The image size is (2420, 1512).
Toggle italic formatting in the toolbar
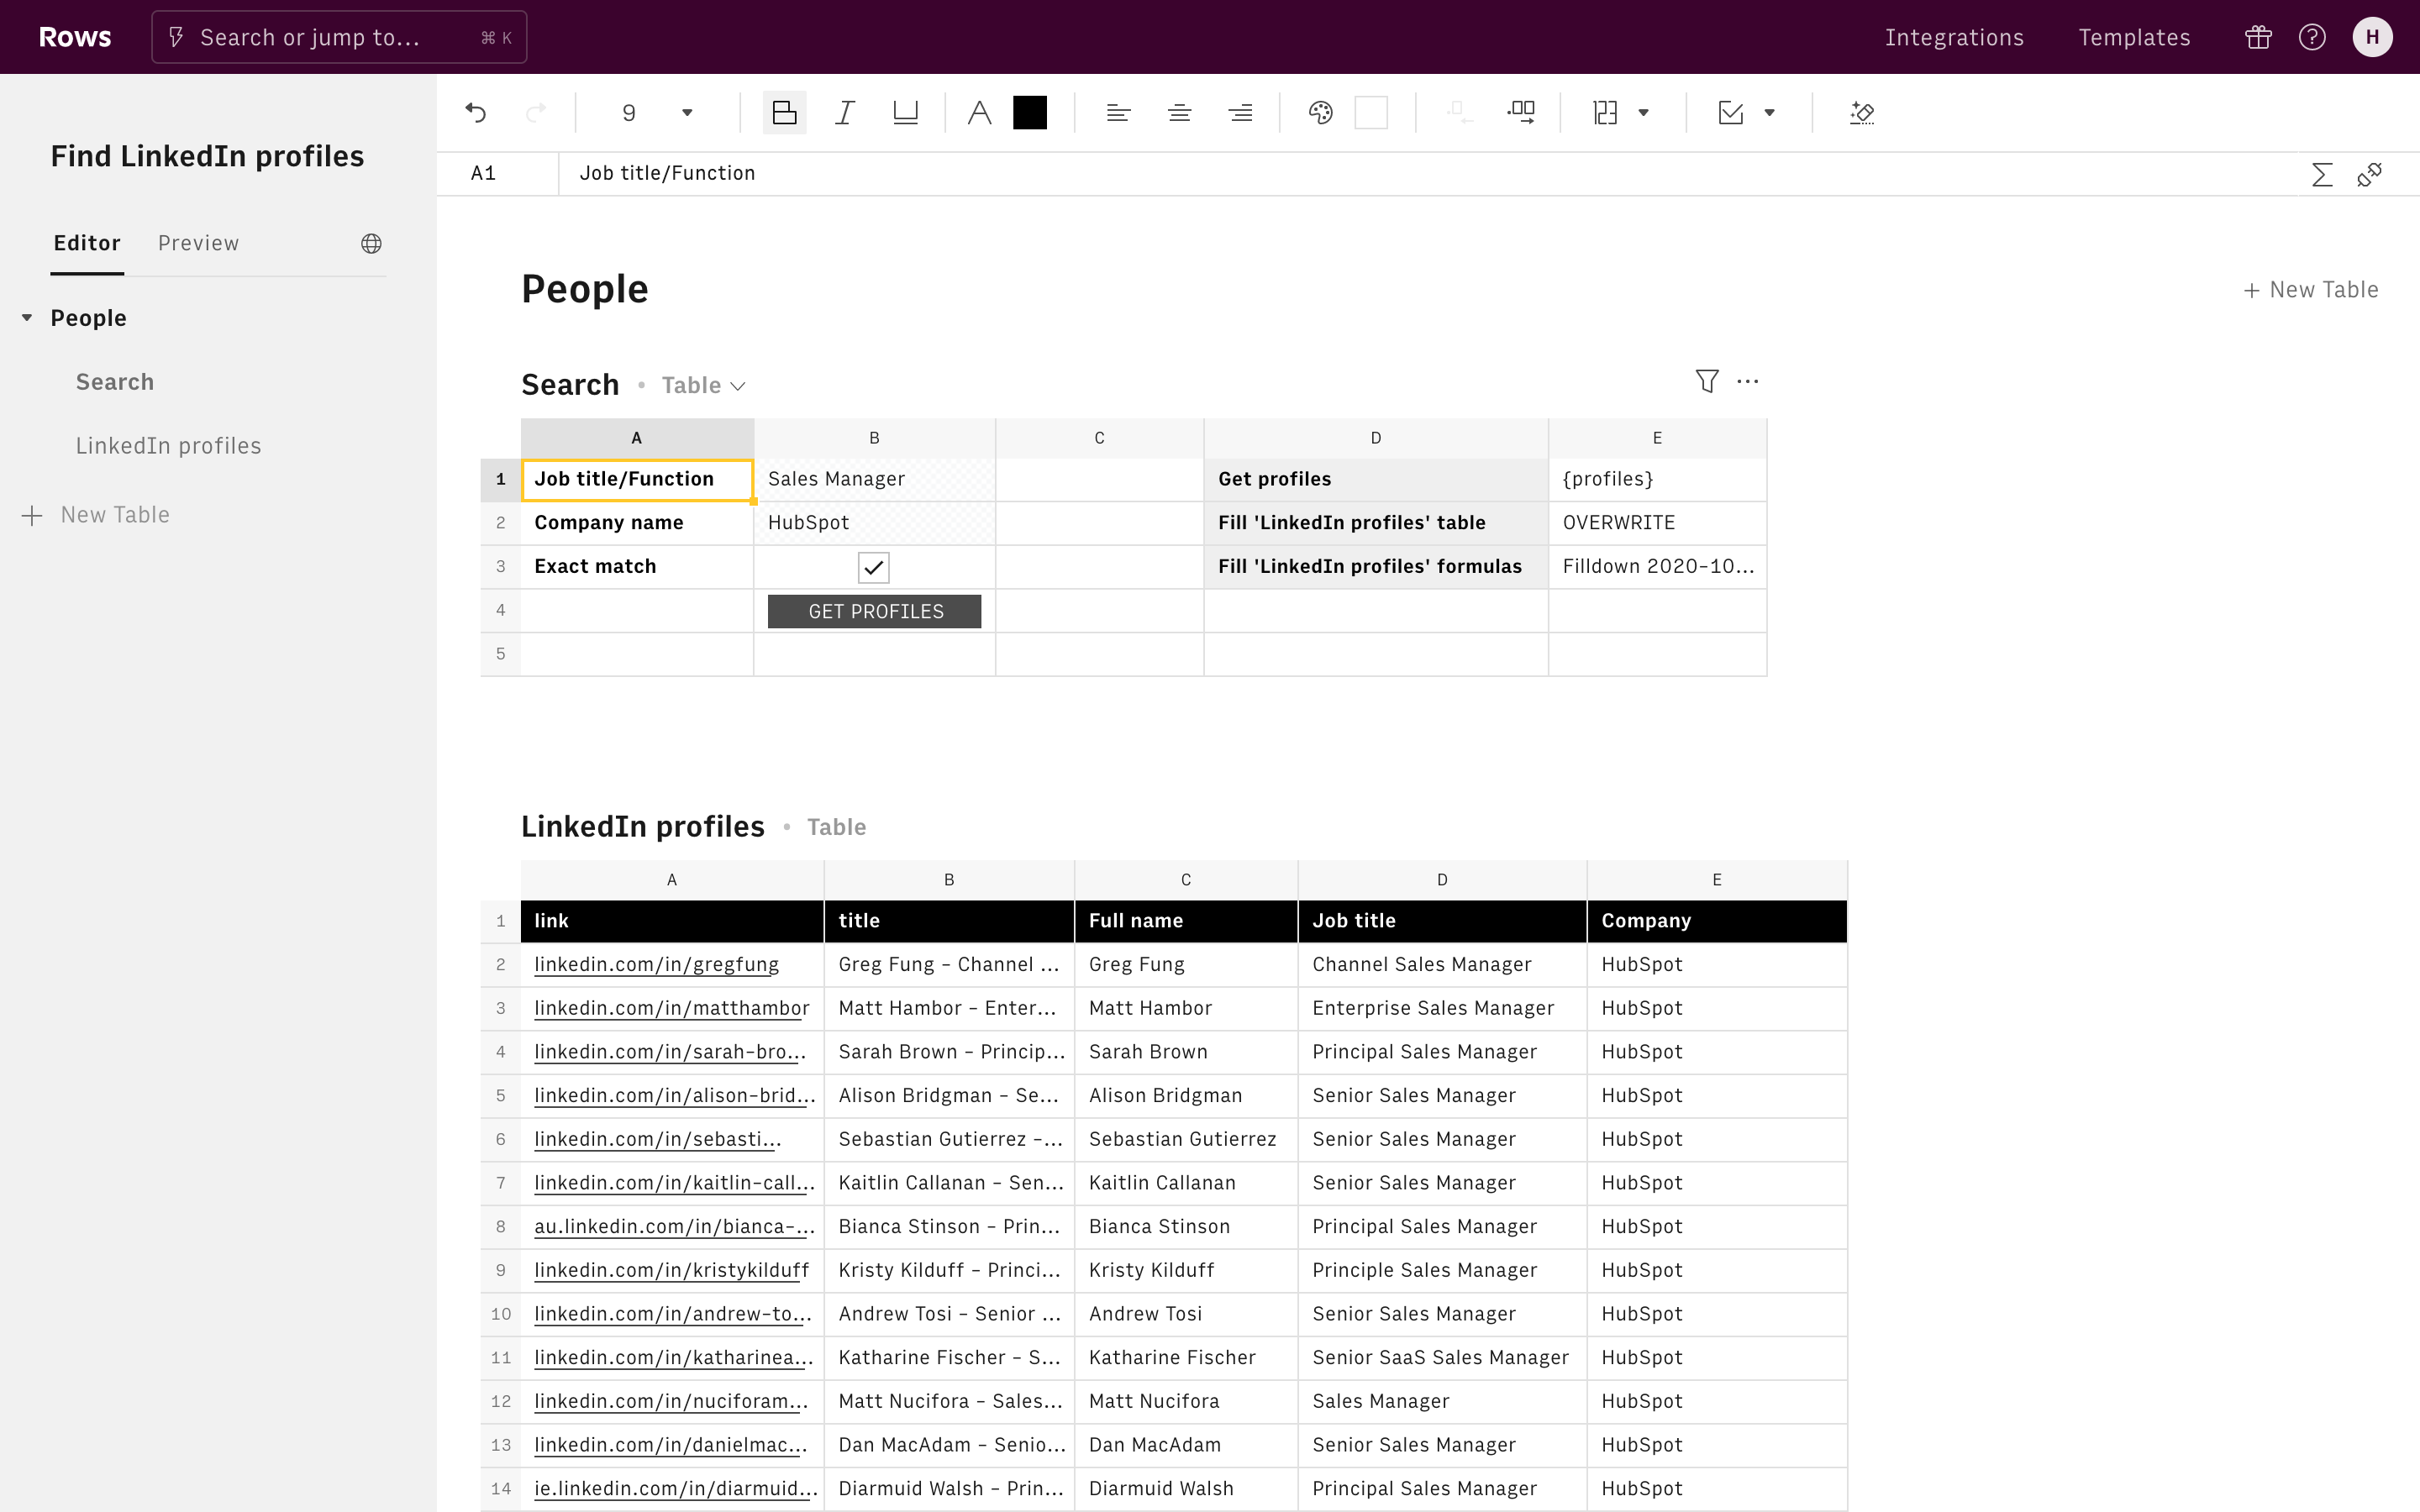(x=845, y=113)
